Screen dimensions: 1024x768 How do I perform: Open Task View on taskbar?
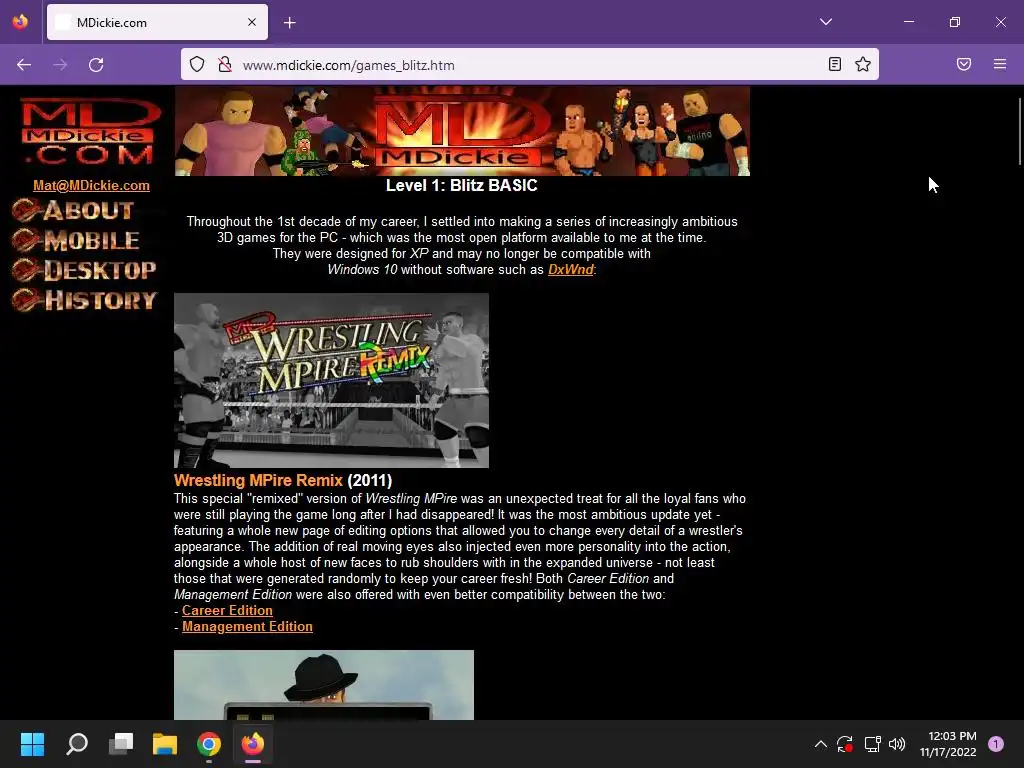coord(121,744)
